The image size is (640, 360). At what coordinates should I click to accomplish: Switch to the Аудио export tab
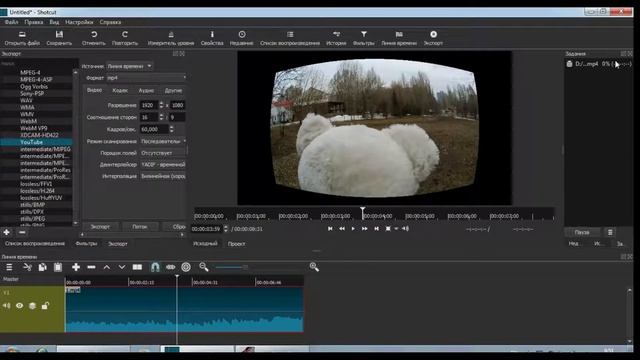(x=146, y=90)
